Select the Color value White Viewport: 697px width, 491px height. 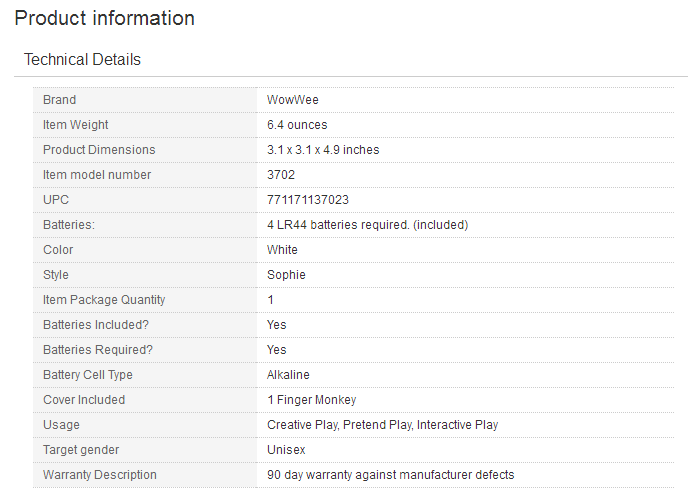point(282,250)
